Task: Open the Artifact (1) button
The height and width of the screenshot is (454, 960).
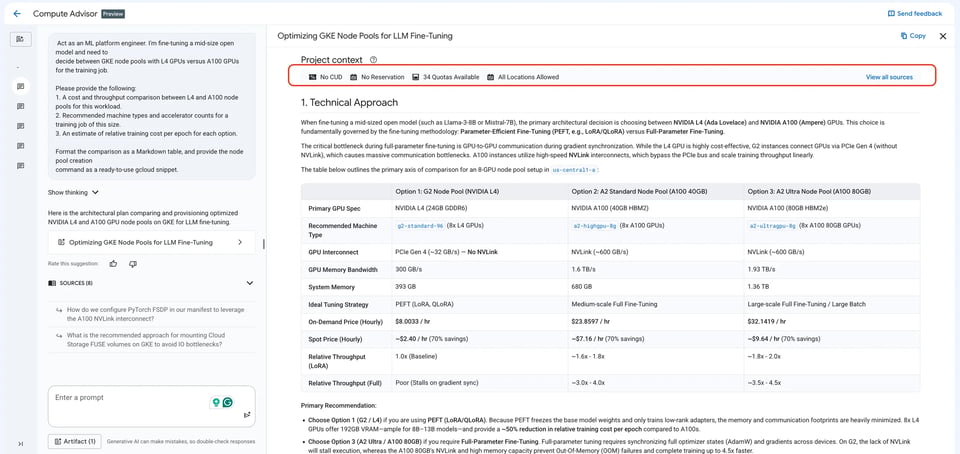Action: click(75, 441)
